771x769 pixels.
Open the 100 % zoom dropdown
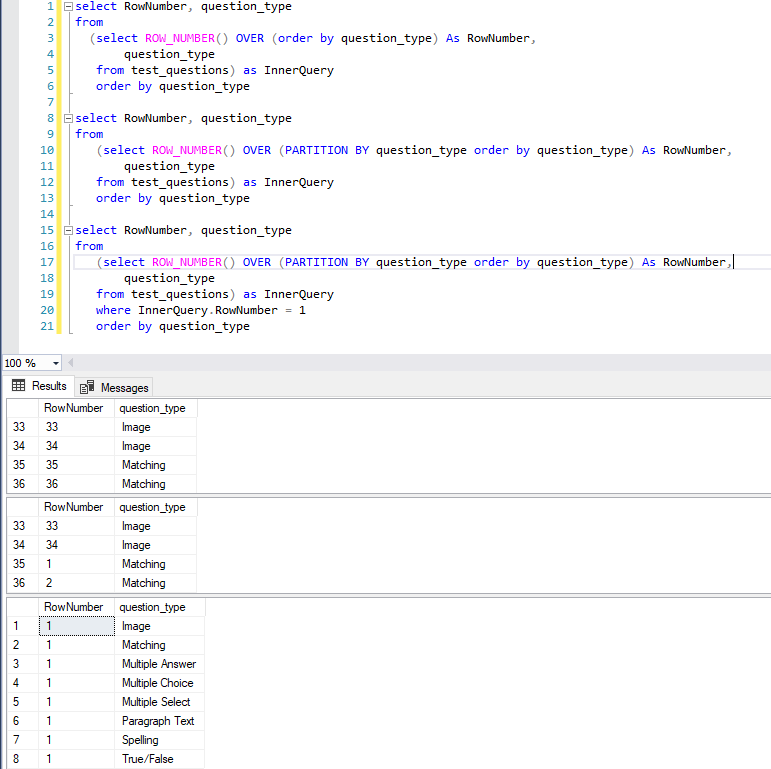point(56,363)
